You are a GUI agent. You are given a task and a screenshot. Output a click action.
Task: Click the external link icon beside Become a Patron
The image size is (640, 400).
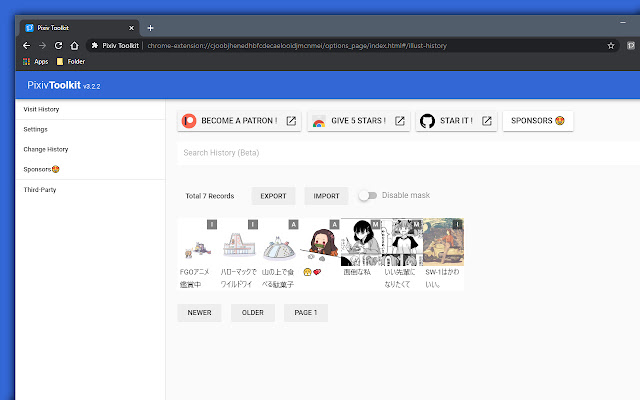290,121
